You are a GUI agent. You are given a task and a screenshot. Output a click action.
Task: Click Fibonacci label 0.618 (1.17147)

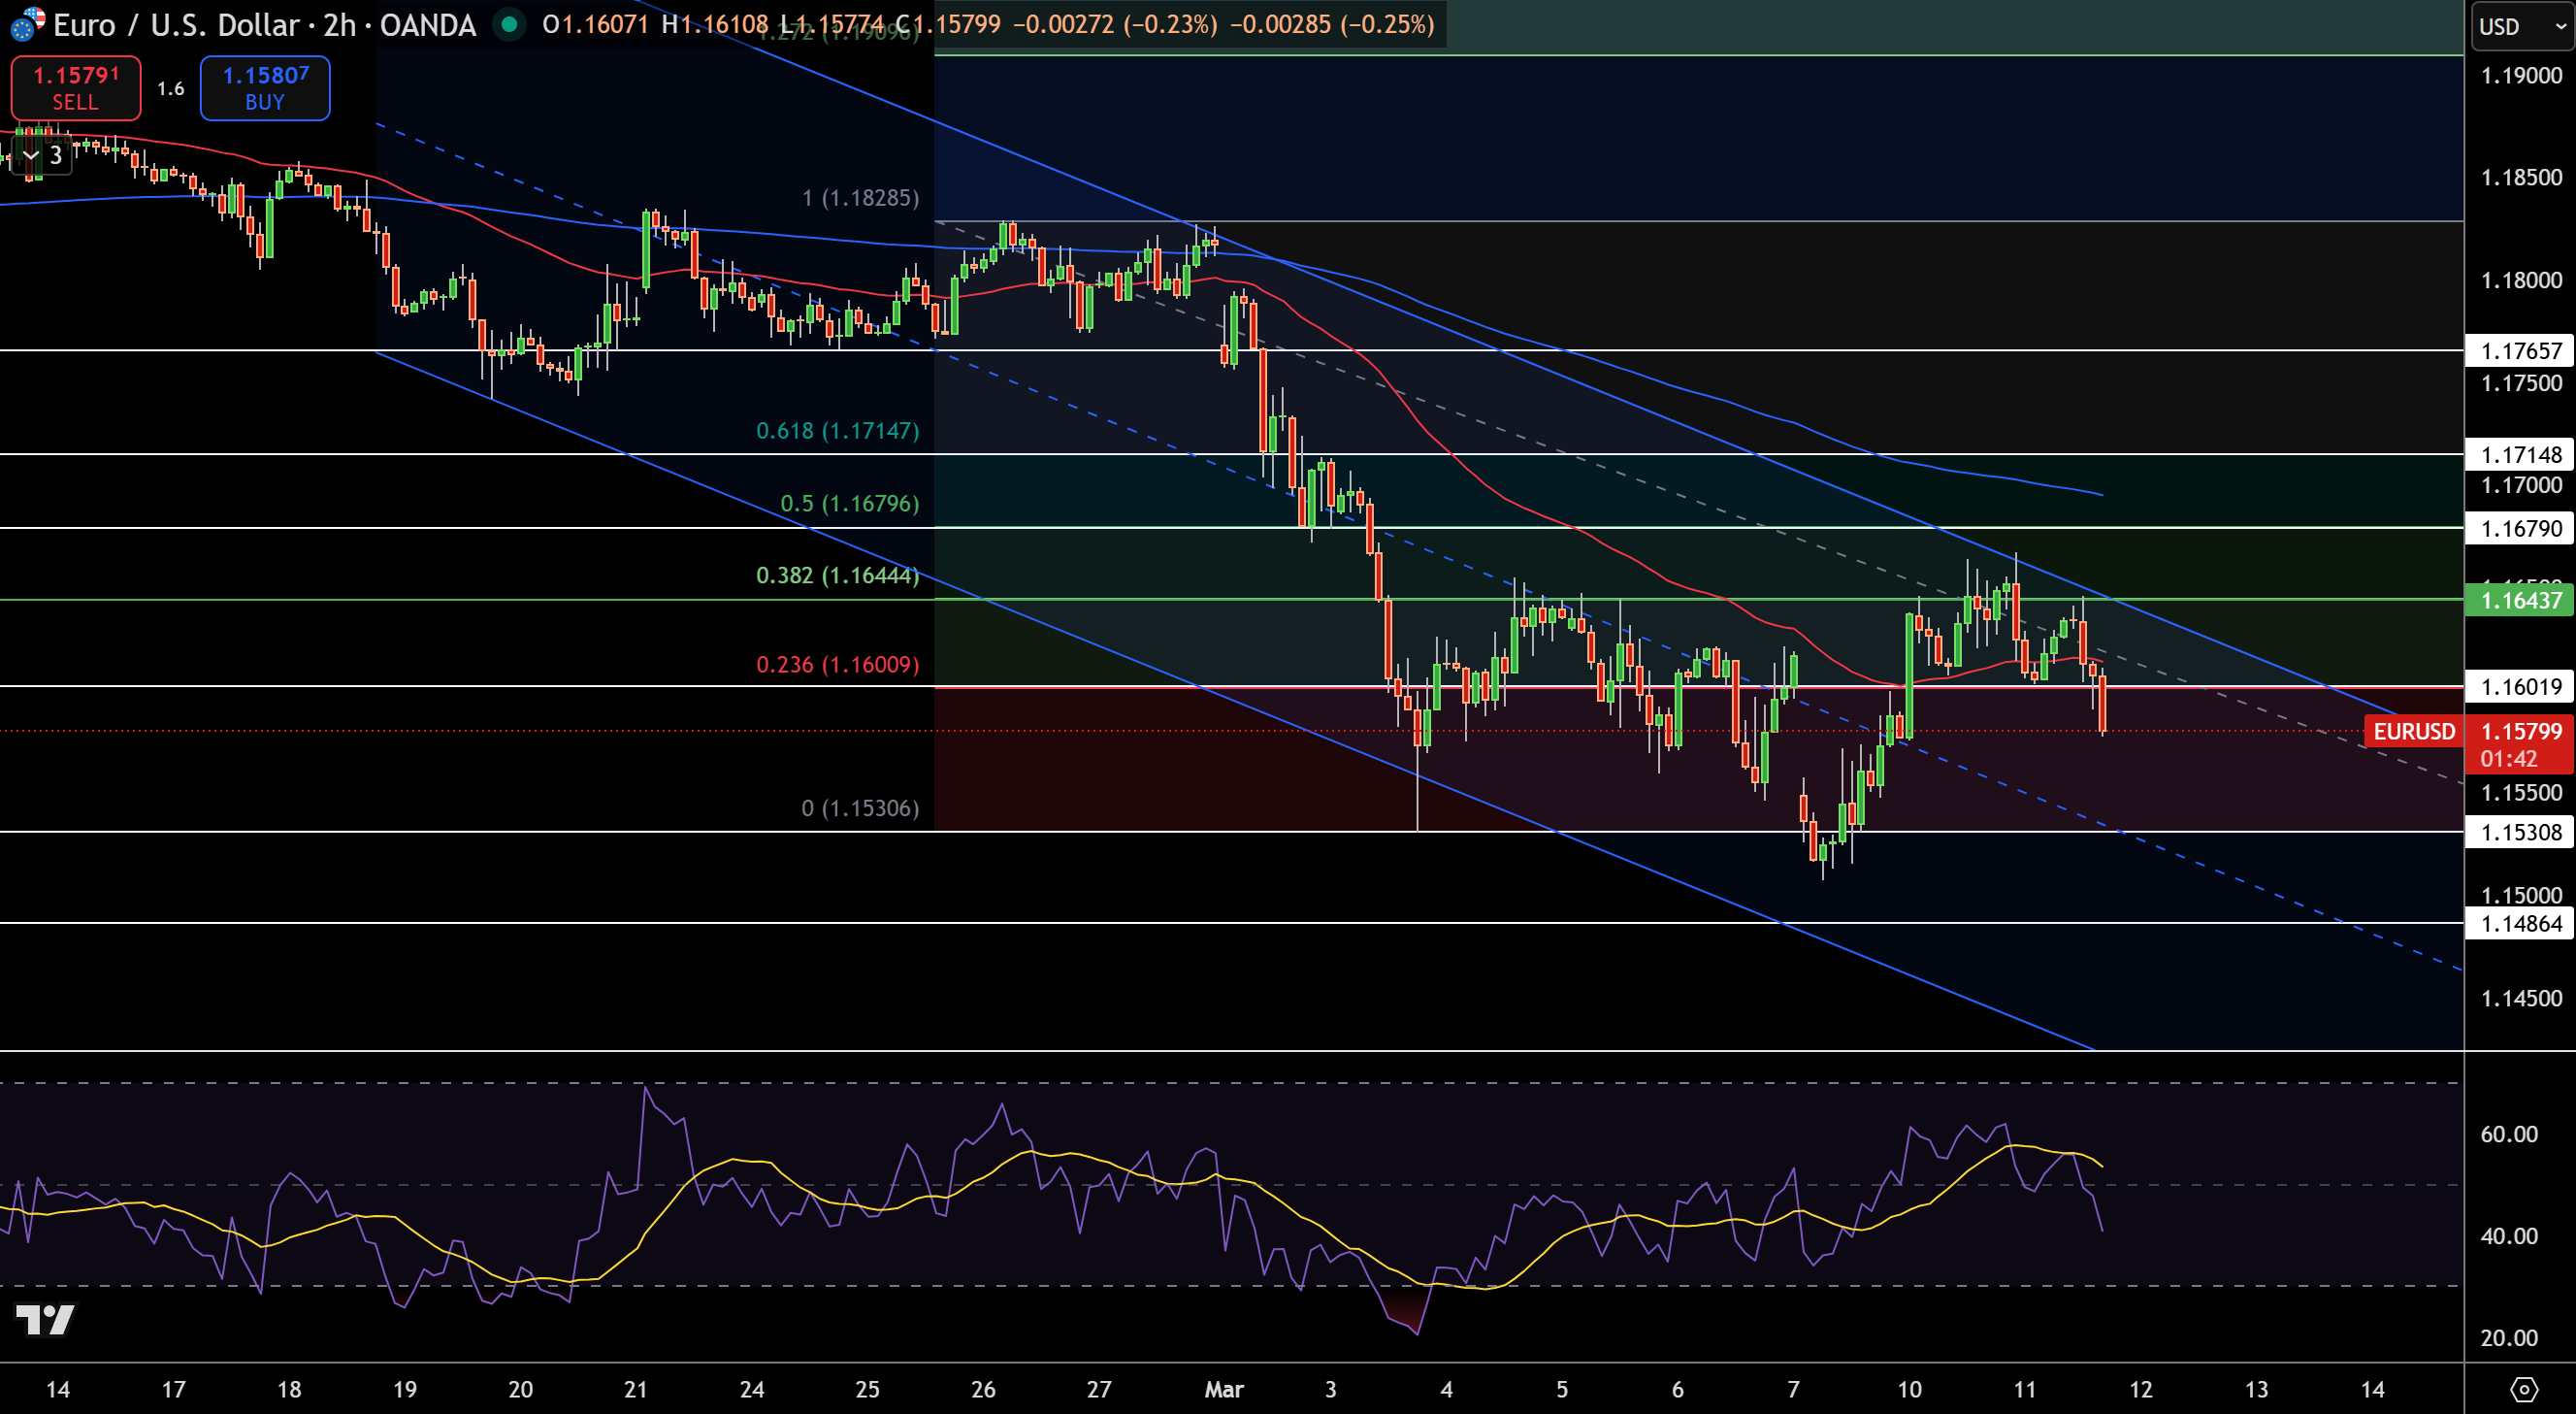coord(837,431)
